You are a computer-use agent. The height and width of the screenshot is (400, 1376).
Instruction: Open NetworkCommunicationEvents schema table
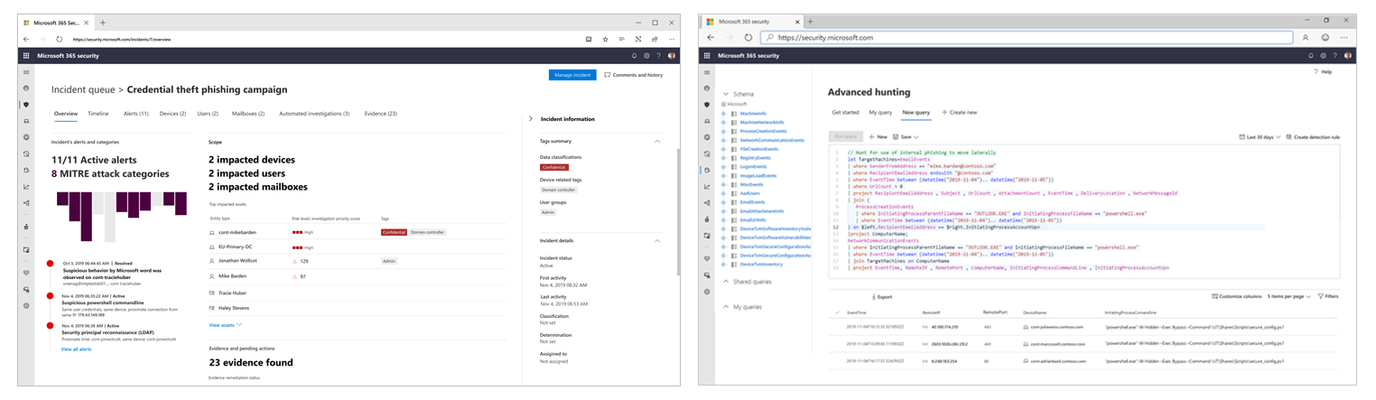(x=773, y=140)
